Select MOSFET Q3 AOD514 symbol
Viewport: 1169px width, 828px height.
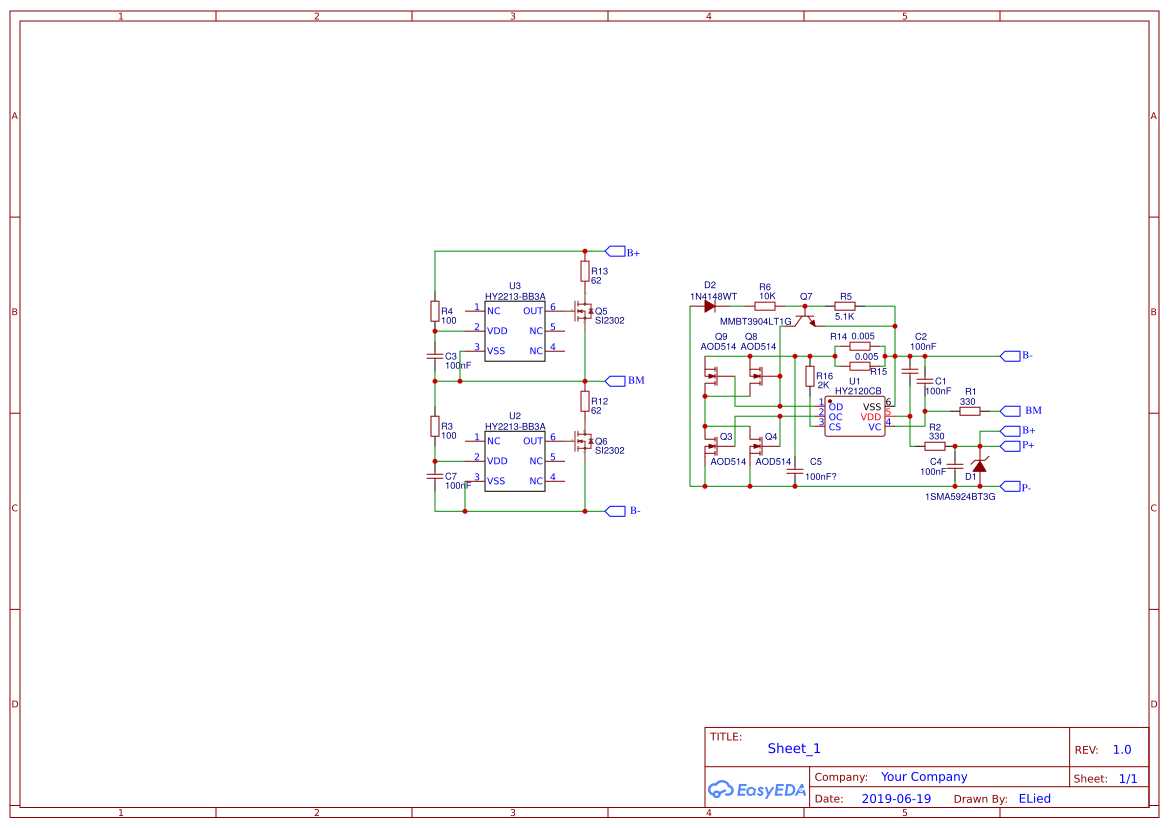point(711,446)
